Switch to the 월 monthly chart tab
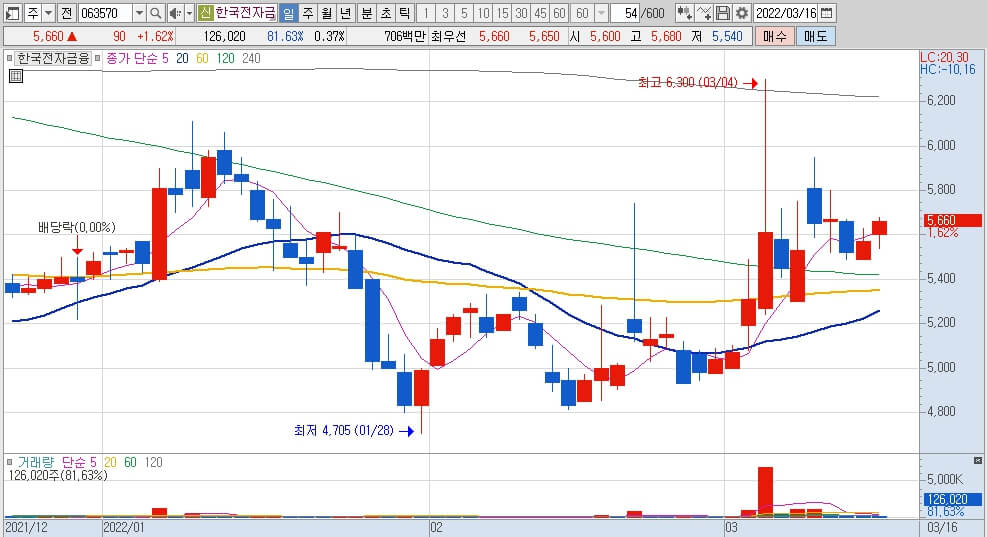The image size is (987, 537). 327,13
